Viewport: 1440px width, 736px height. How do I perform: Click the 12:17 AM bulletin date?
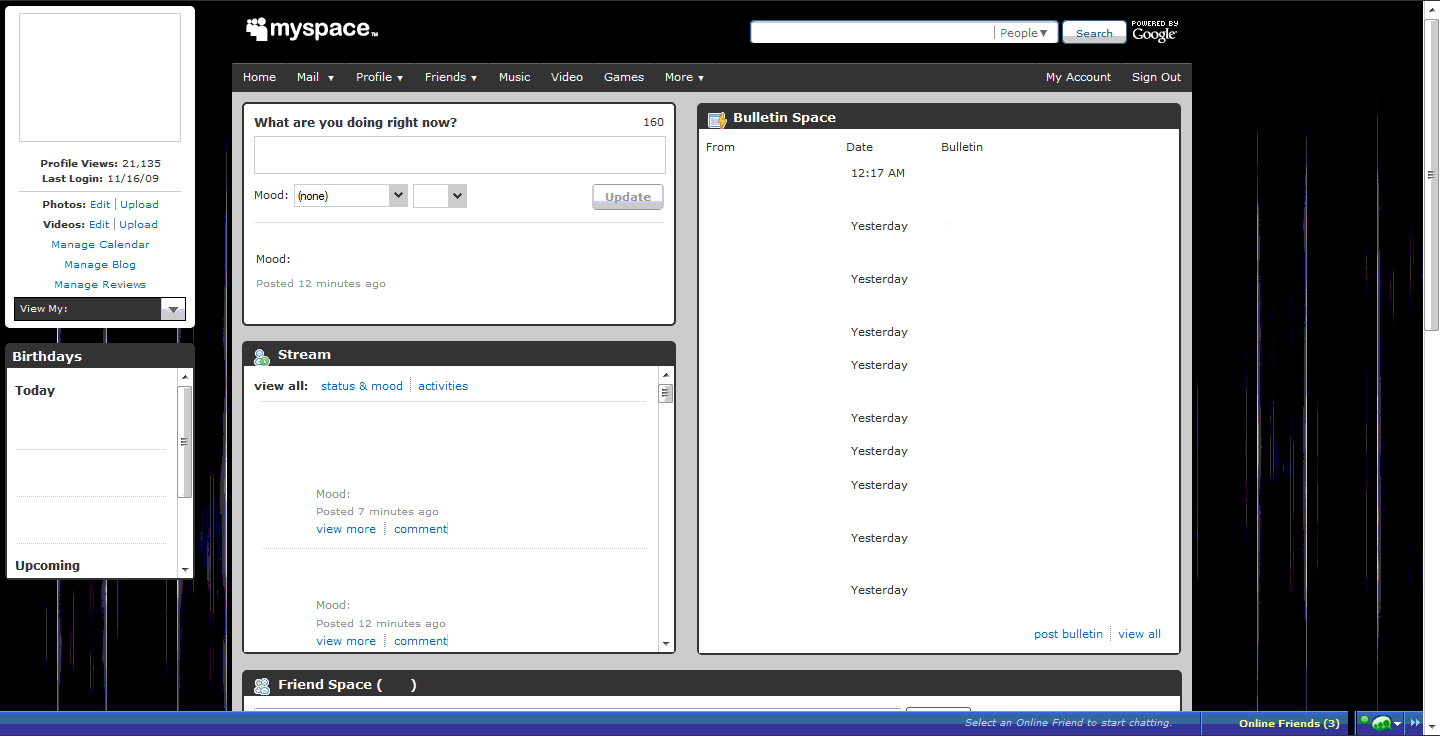[878, 173]
